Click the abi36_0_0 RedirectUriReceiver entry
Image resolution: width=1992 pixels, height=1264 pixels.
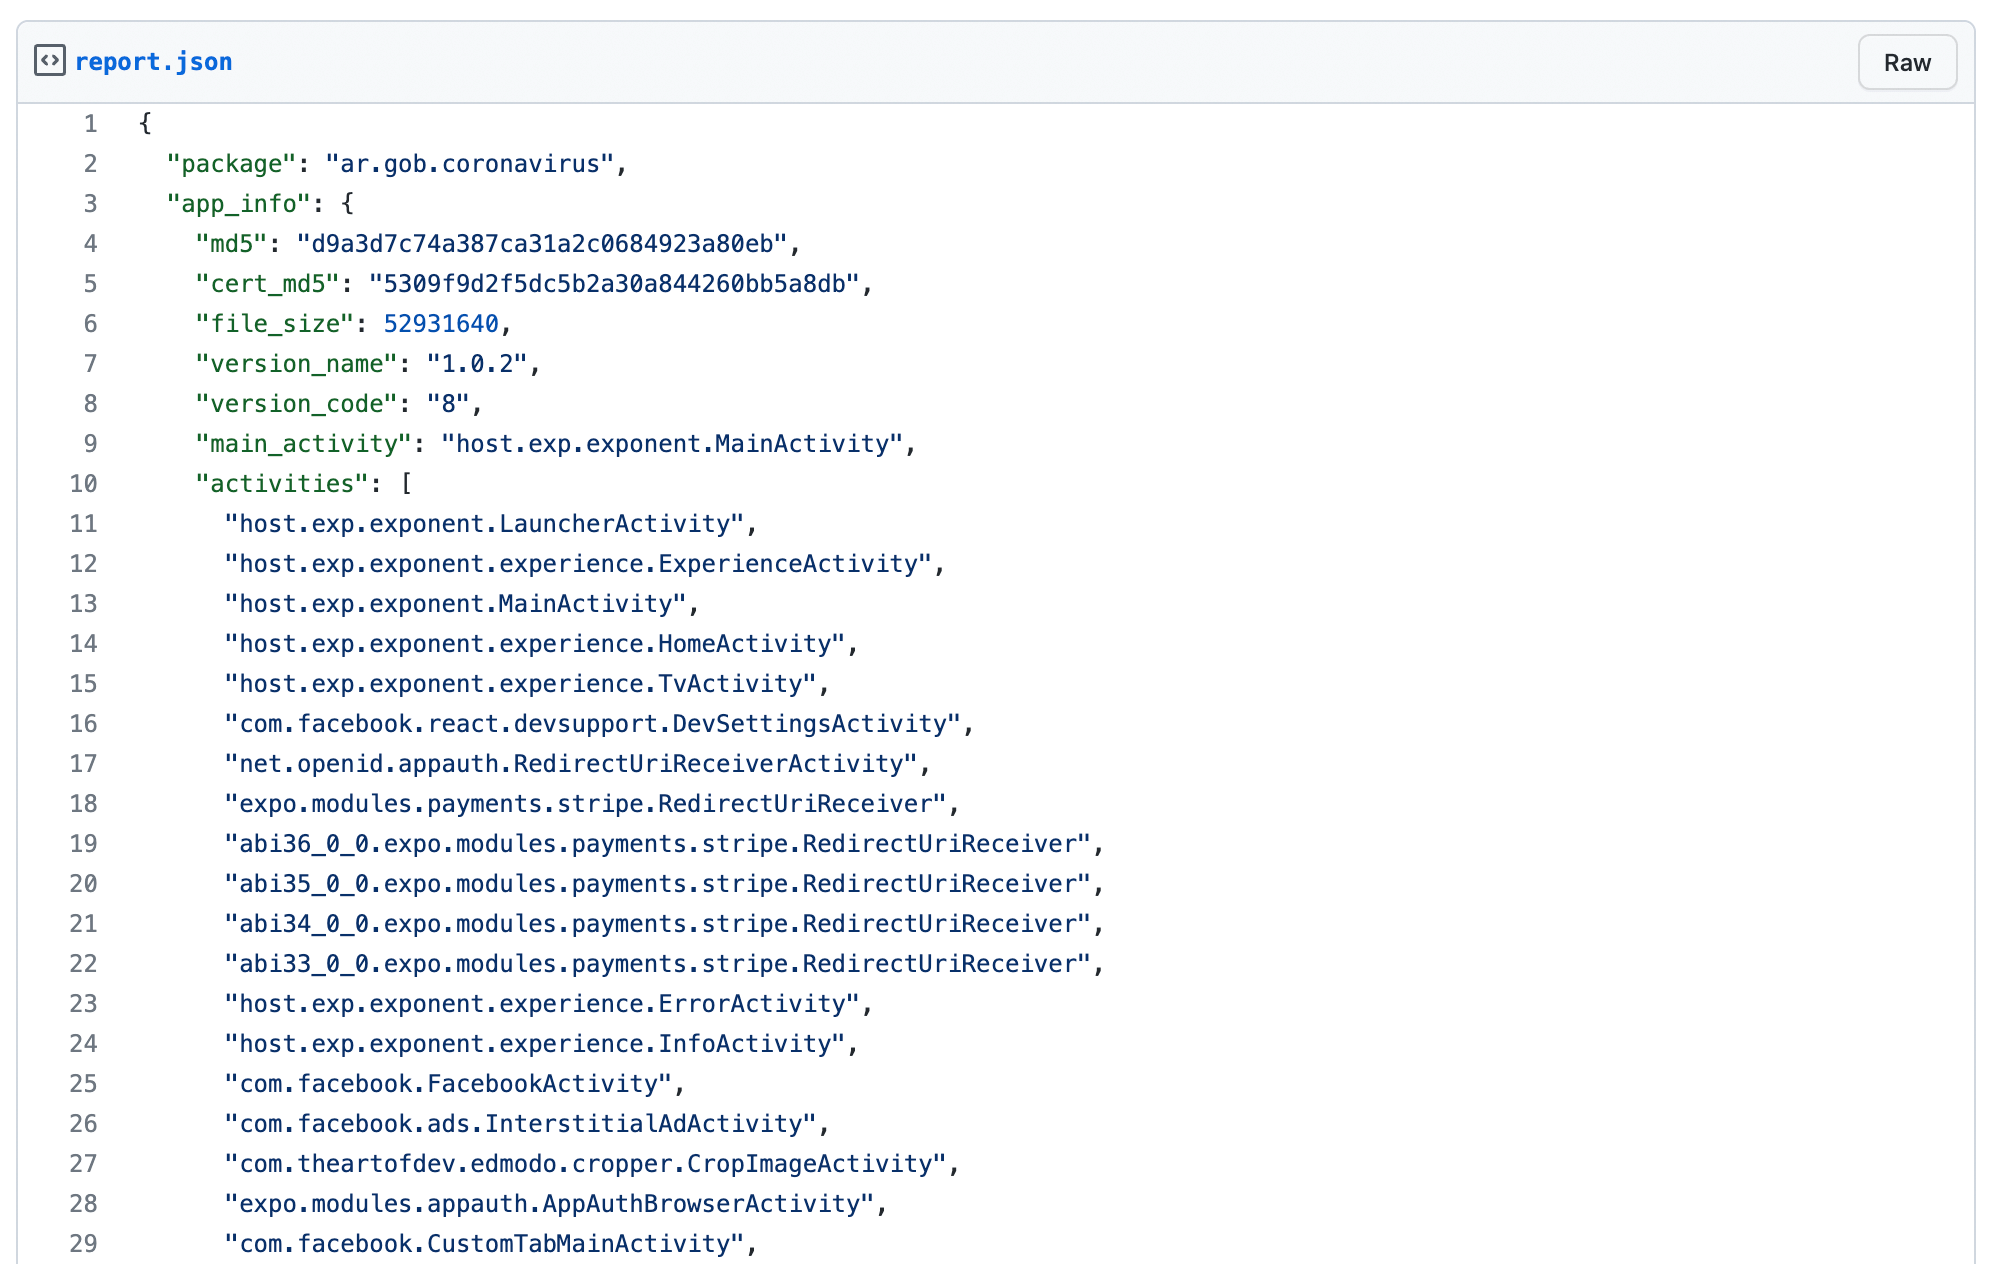pos(658,844)
